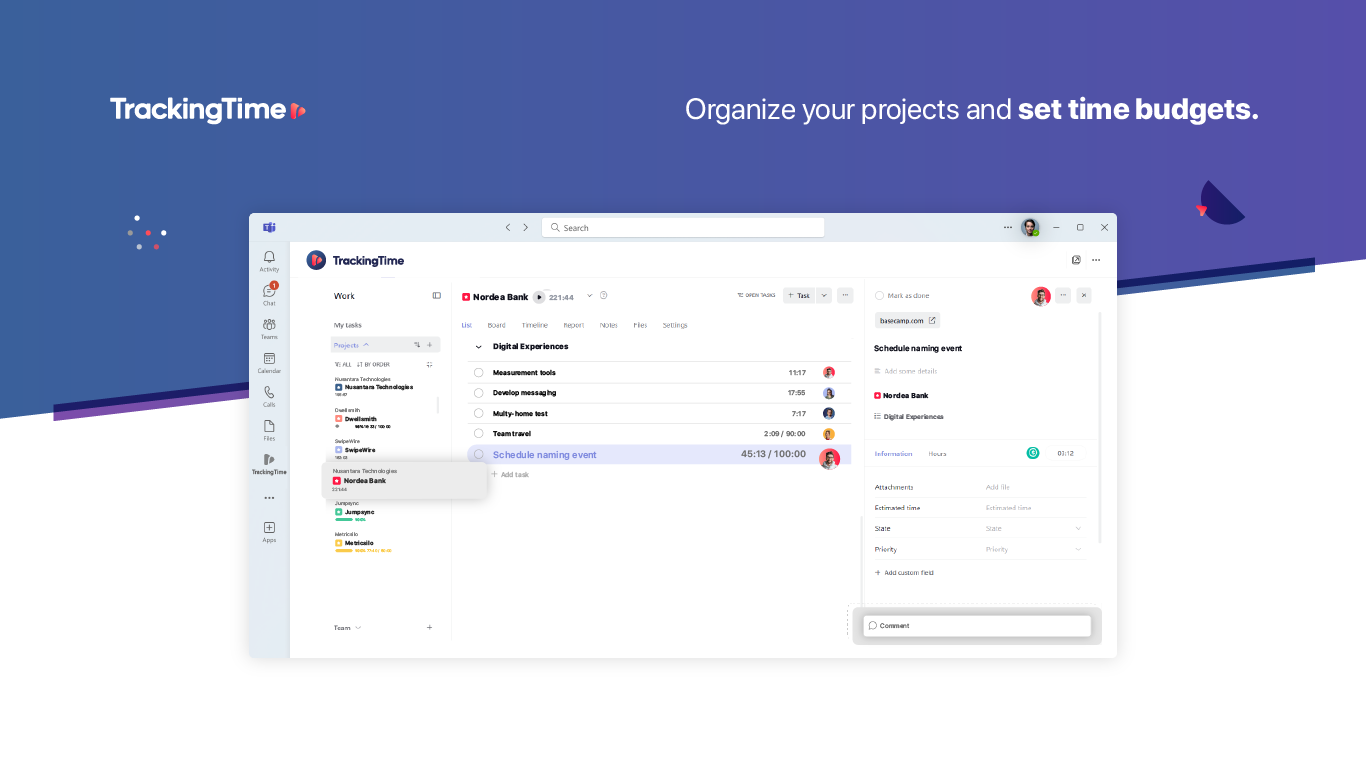Check off Develop messaging task
The width and height of the screenshot is (1366, 768).
[x=479, y=393]
